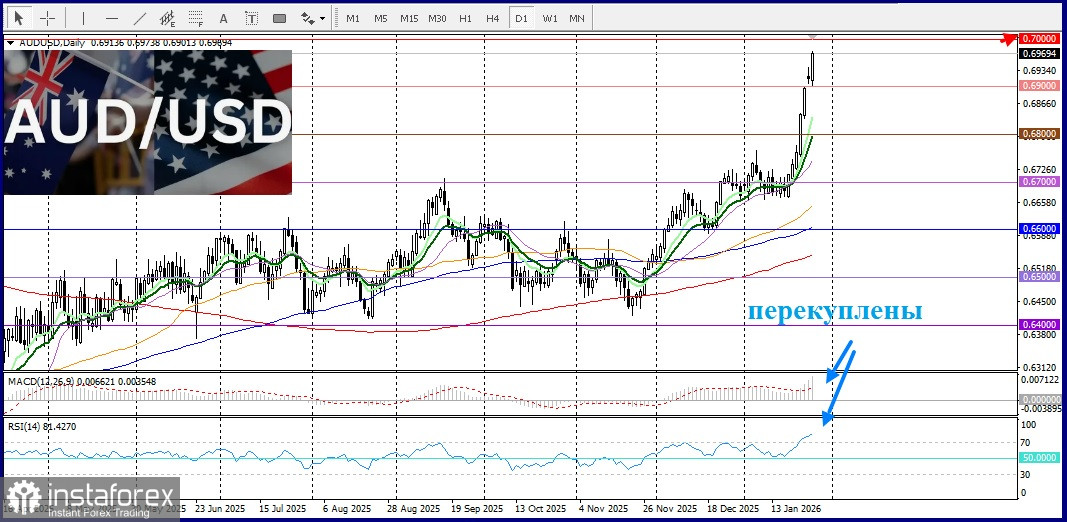Viewport: 1067px width, 522px height.
Task: Switch to M1 timeframe
Action: [x=352, y=18]
